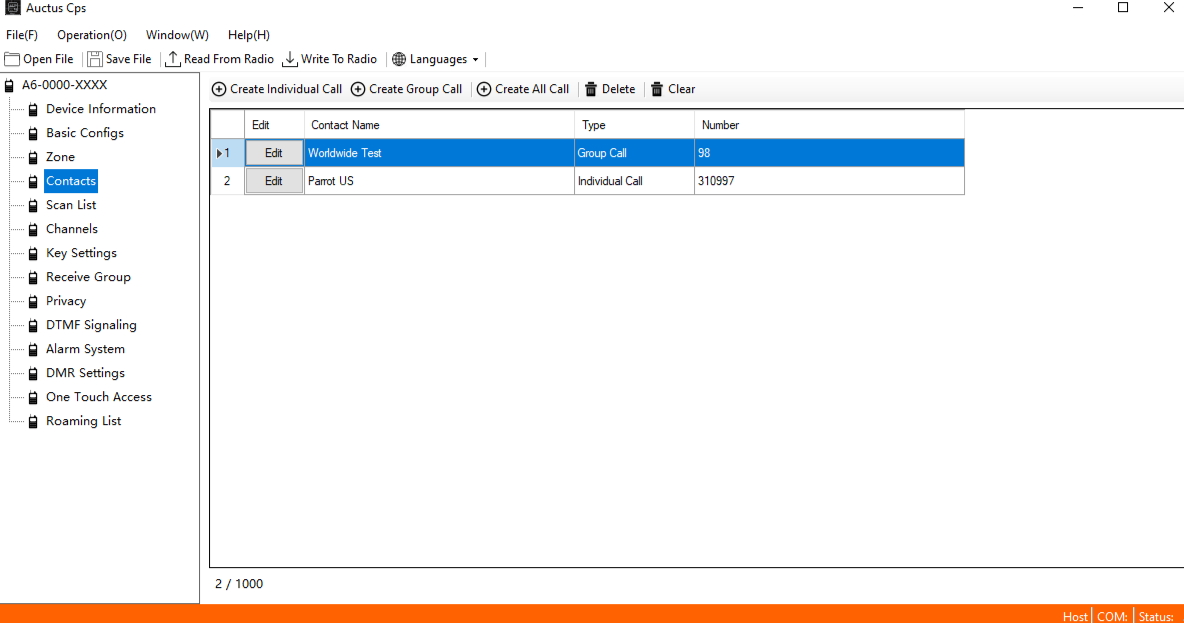Viewport: 1184px width, 623px height.
Task: Select Channels in the sidebar tree
Action: 72,229
